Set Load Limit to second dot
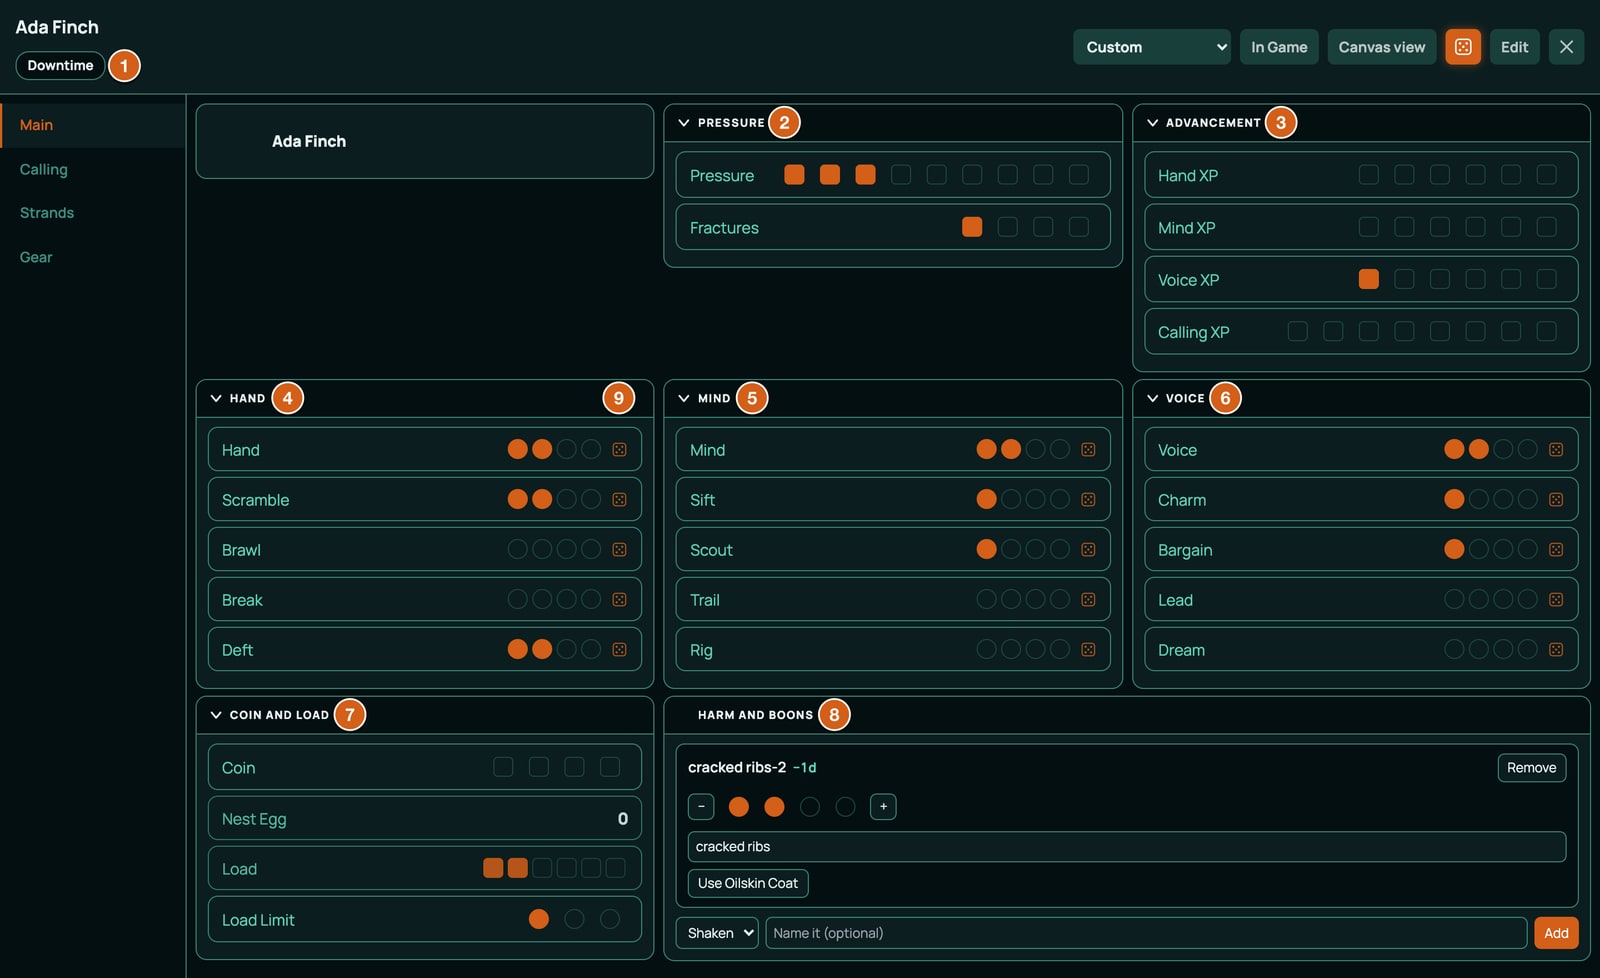 coord(574,919)
